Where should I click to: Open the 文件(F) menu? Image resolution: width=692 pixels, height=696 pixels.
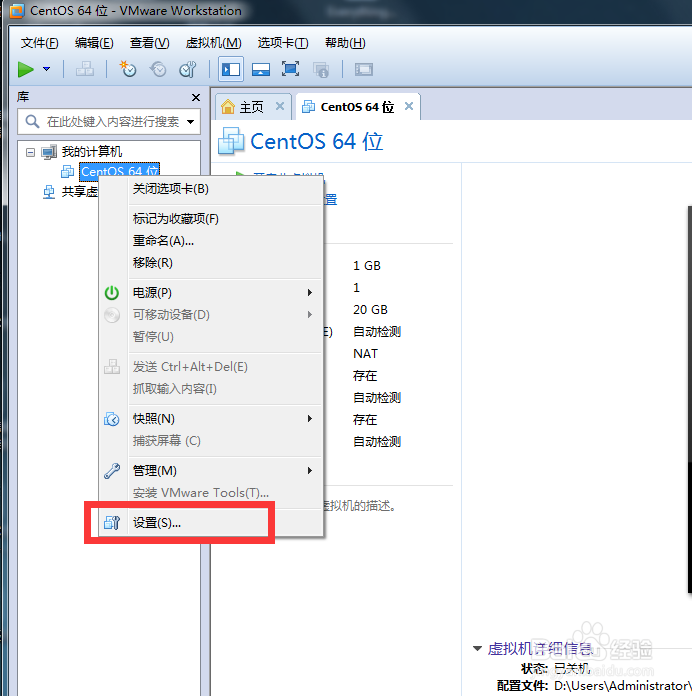coord(40,43)
